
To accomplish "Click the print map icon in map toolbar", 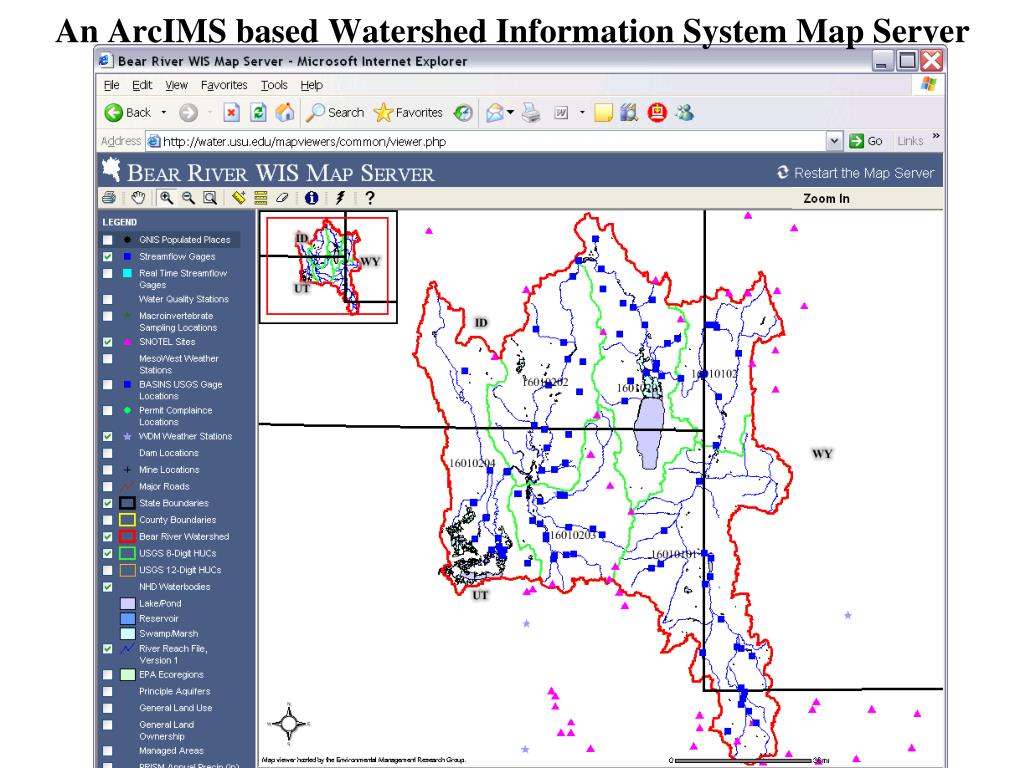I will click(x=109, y=197).
